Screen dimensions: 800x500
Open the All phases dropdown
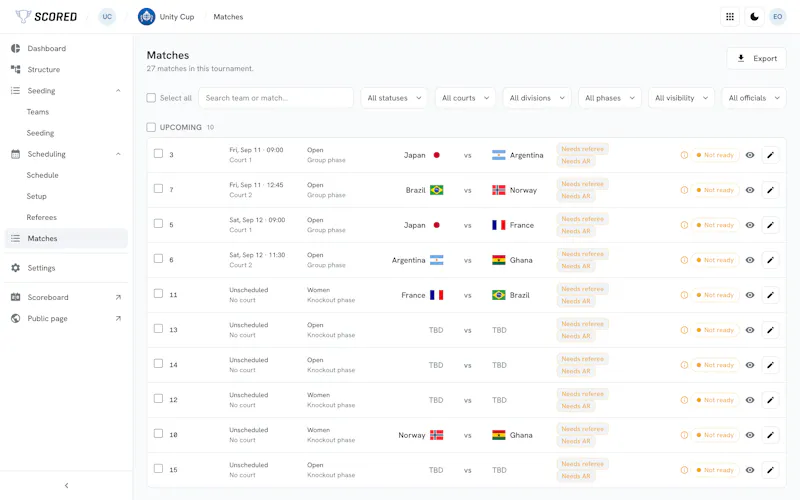(610, 98)
